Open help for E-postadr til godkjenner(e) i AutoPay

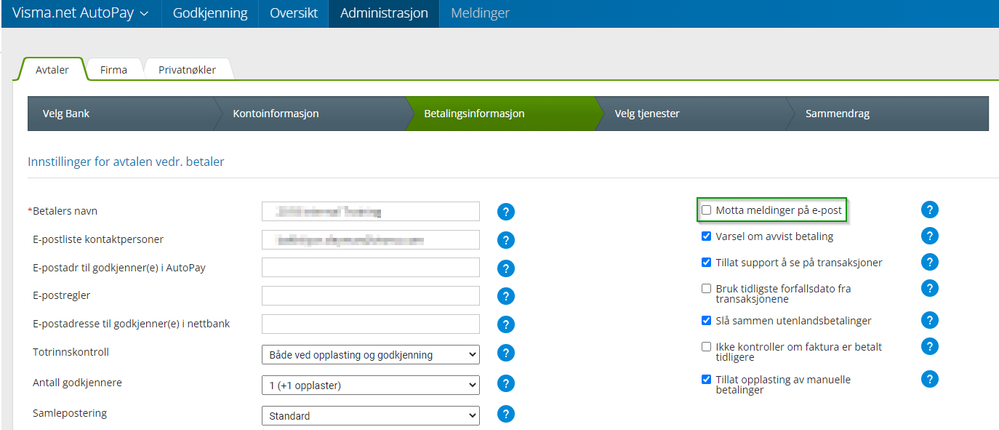pos(505,268)
